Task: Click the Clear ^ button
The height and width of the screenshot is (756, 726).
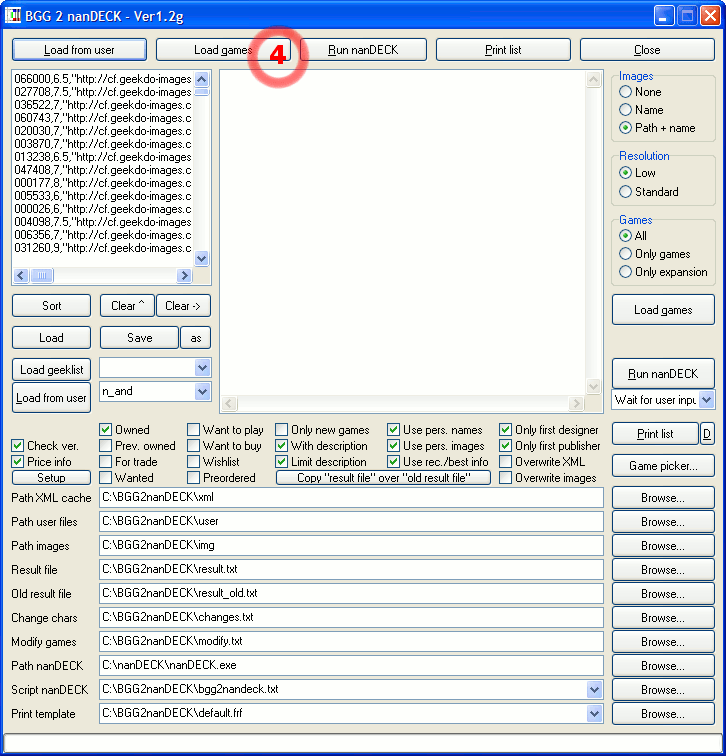Action: click(x=127, y=306)
